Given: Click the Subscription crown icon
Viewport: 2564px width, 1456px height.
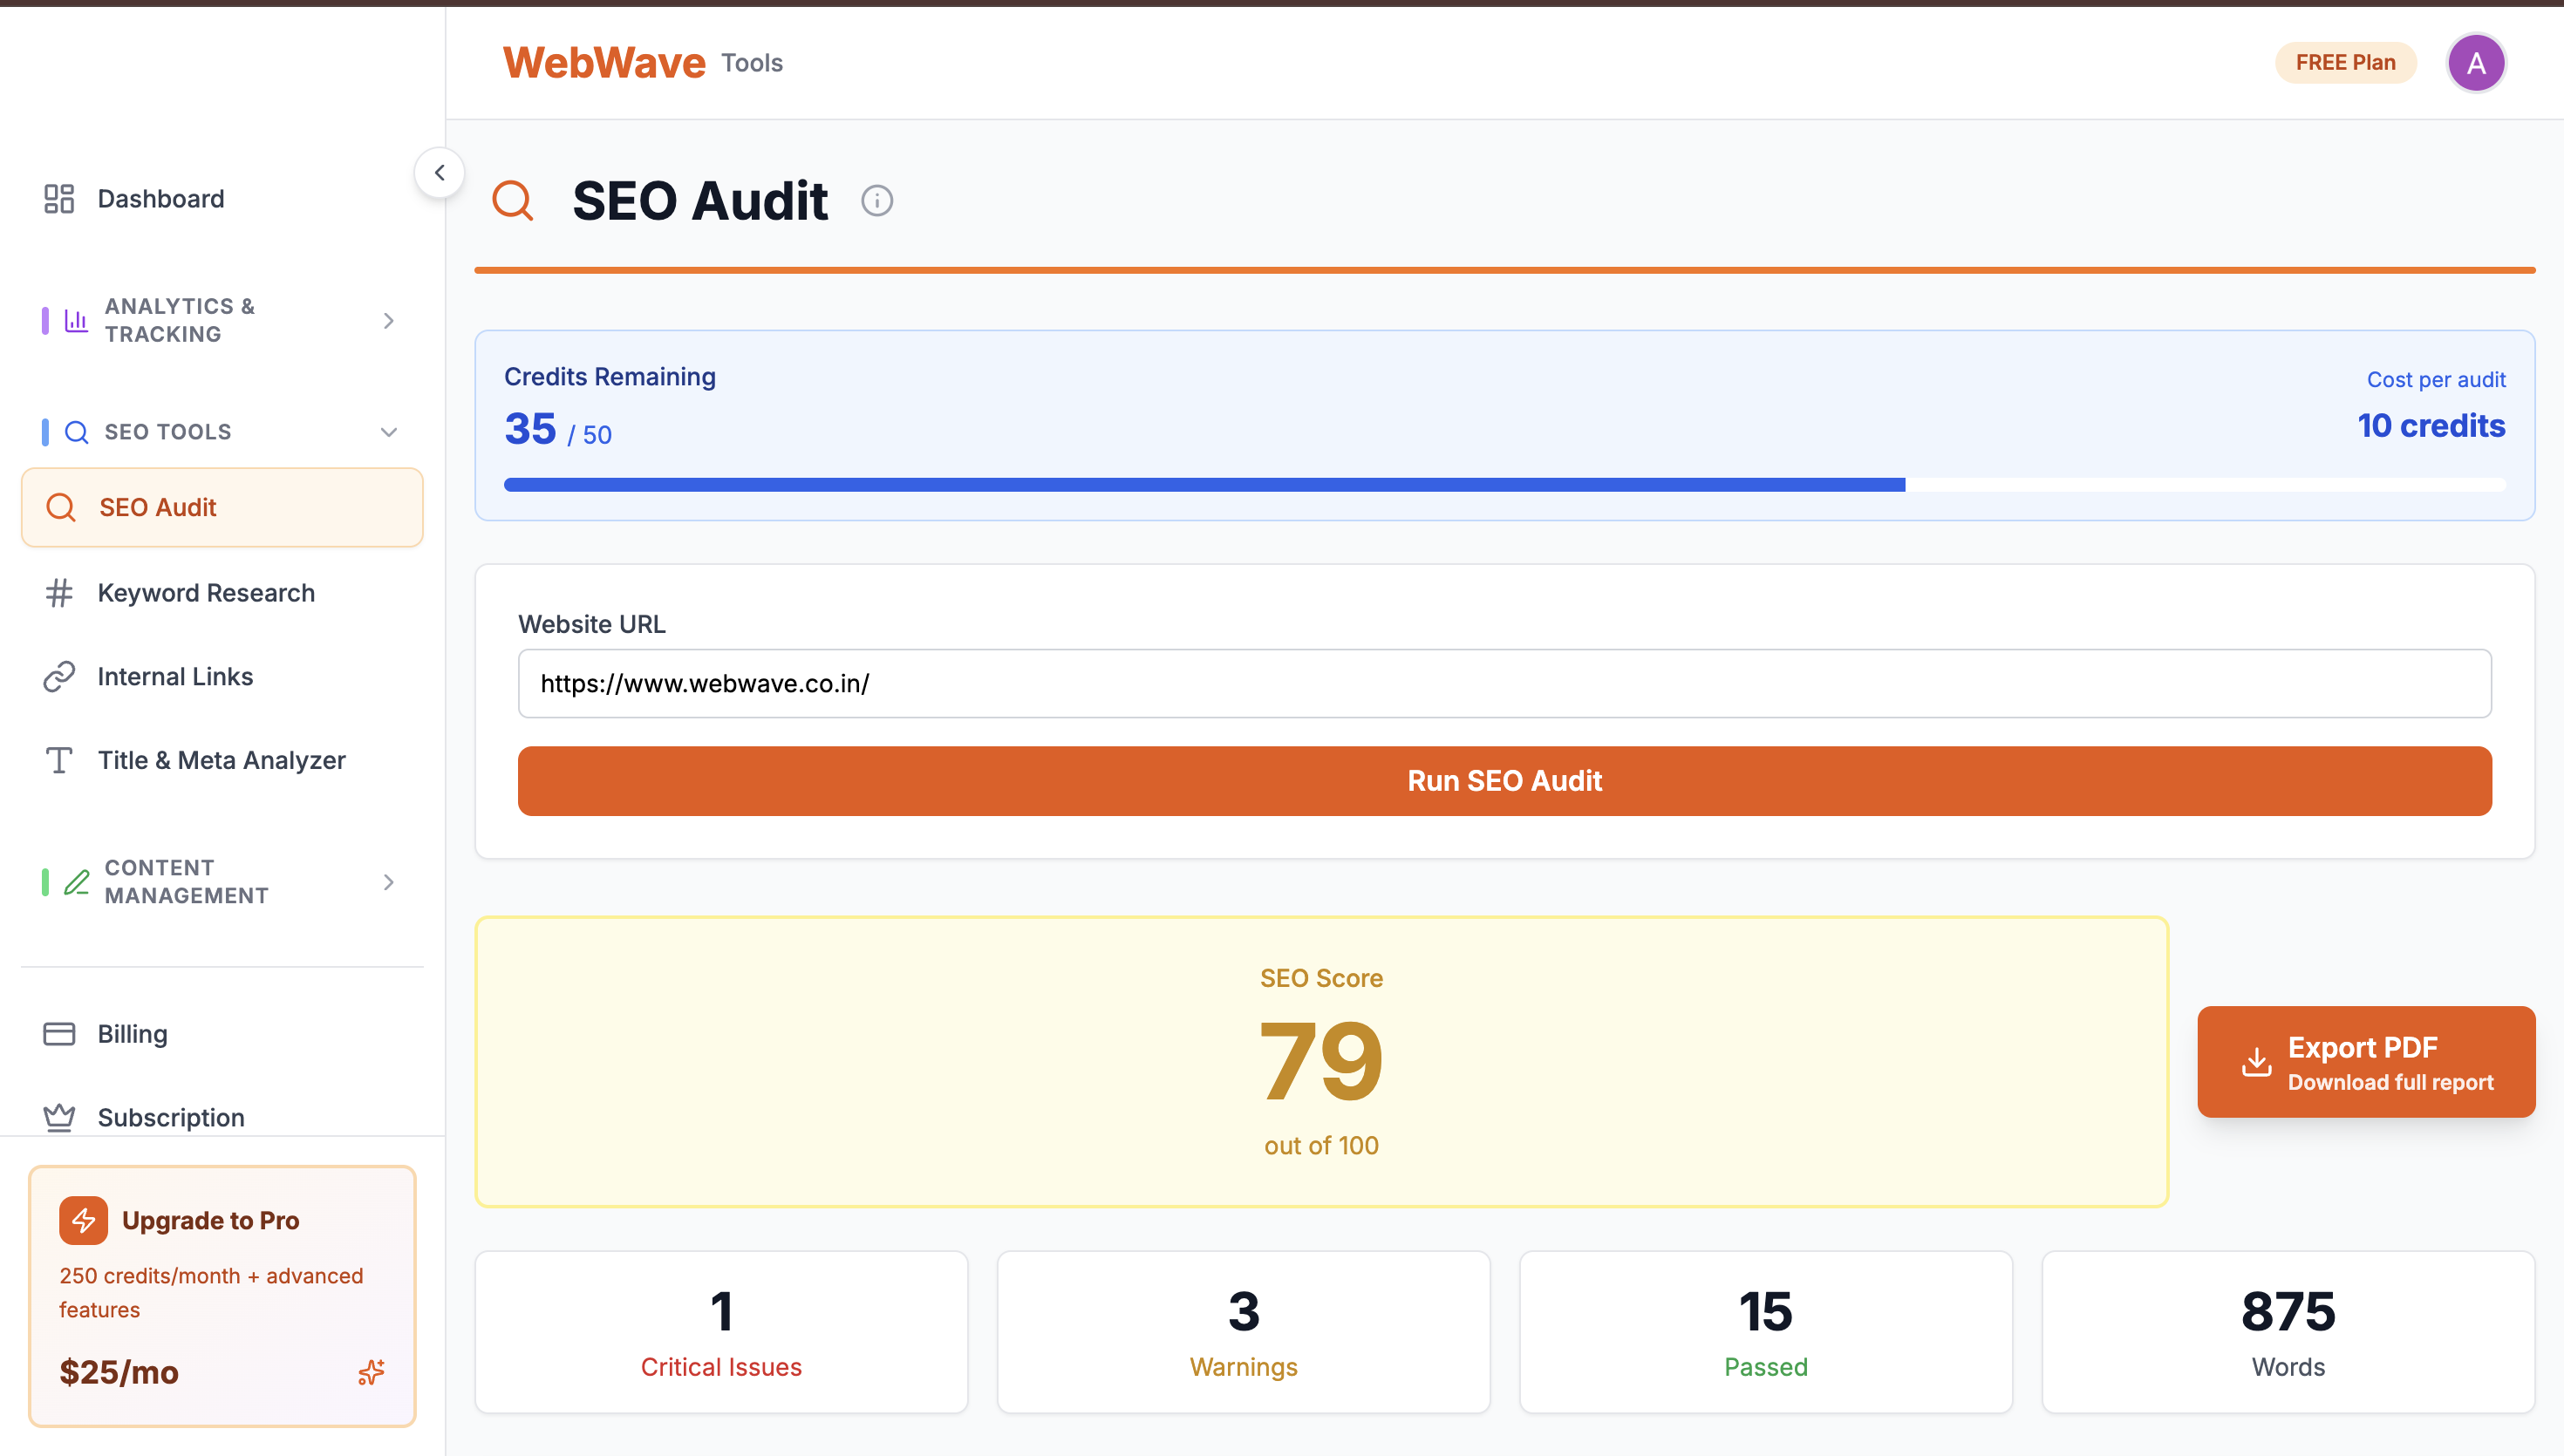Looking at the screenshot, I should pos(58,1117).
